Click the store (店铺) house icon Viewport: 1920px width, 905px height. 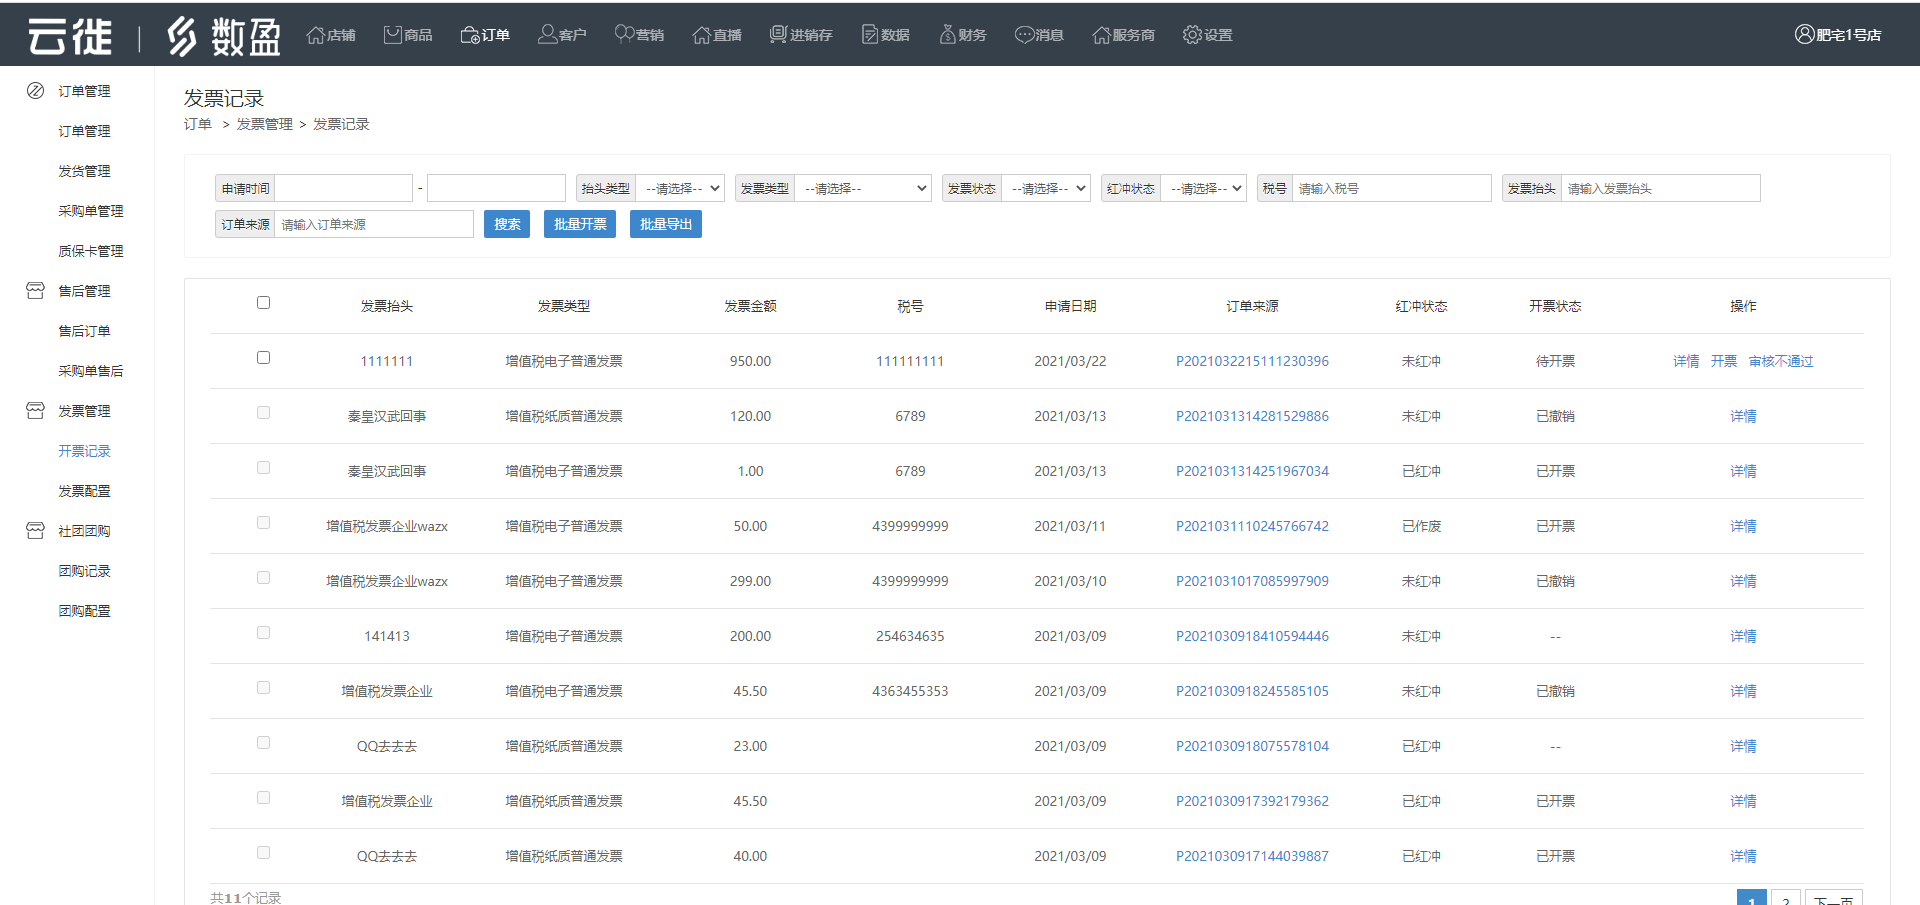coord(316,35)
